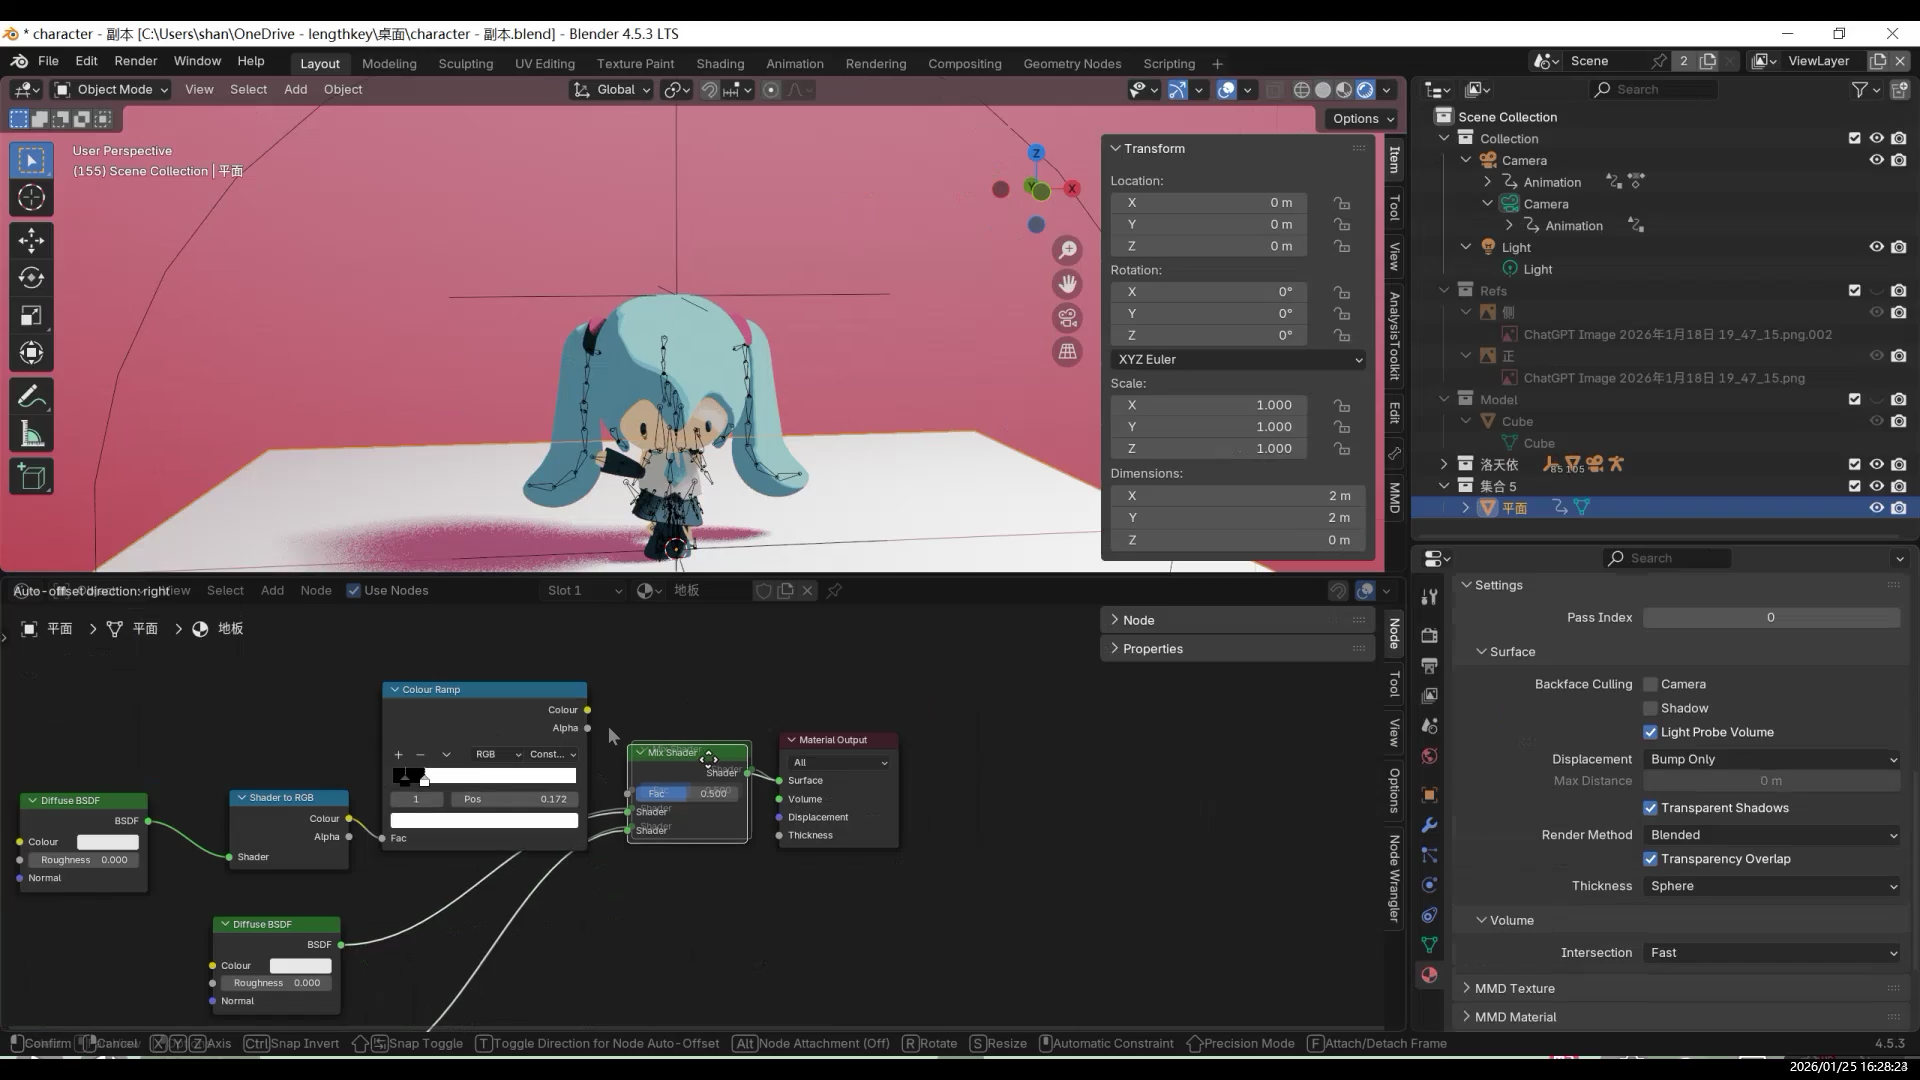Open the Render Method Blended dropdown

[1771, 835]
